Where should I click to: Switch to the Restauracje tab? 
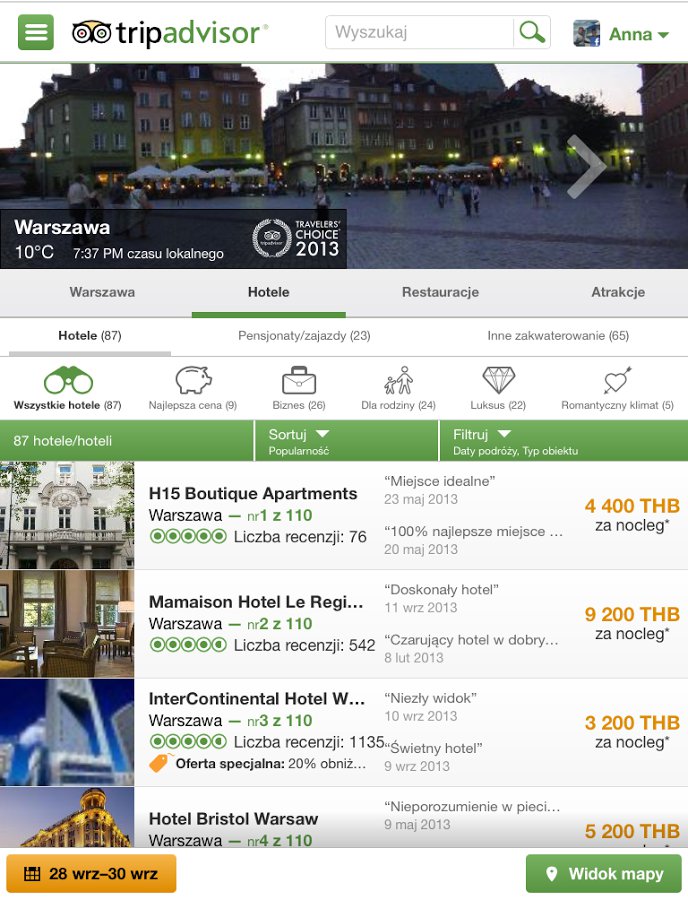pos(440,292)
